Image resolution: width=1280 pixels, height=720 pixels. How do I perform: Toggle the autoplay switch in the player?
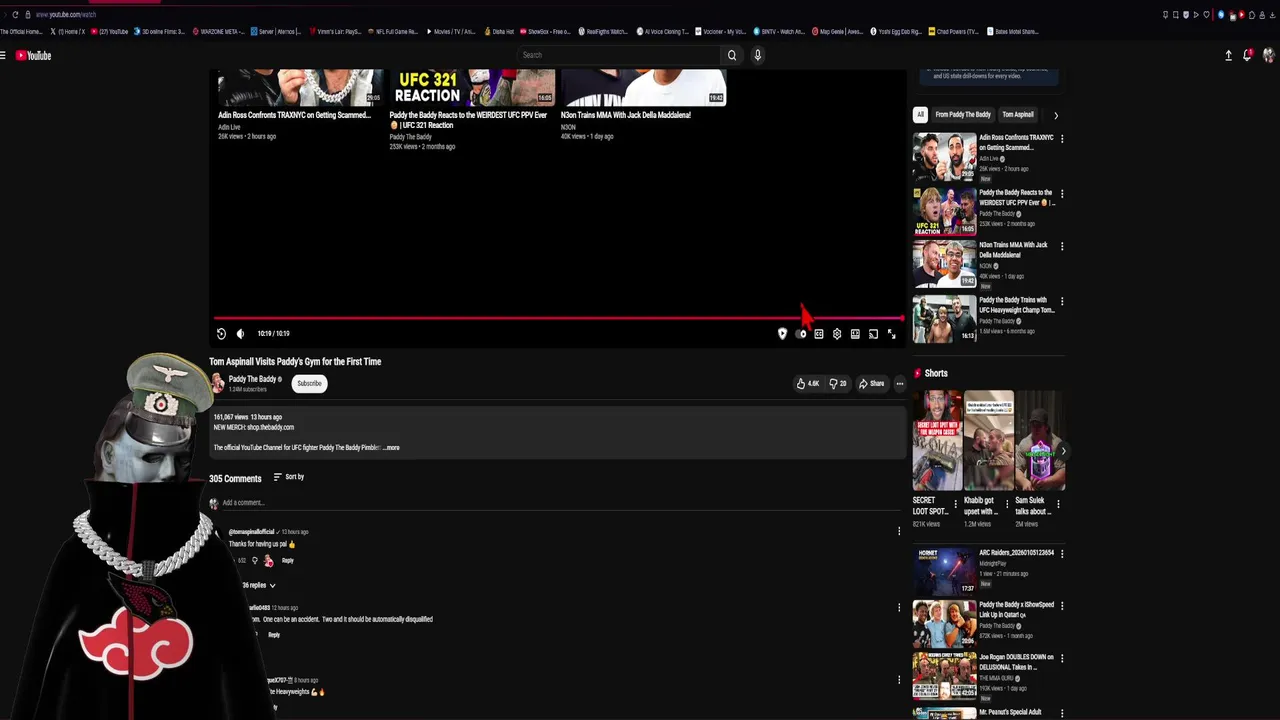tap(801, 334)
